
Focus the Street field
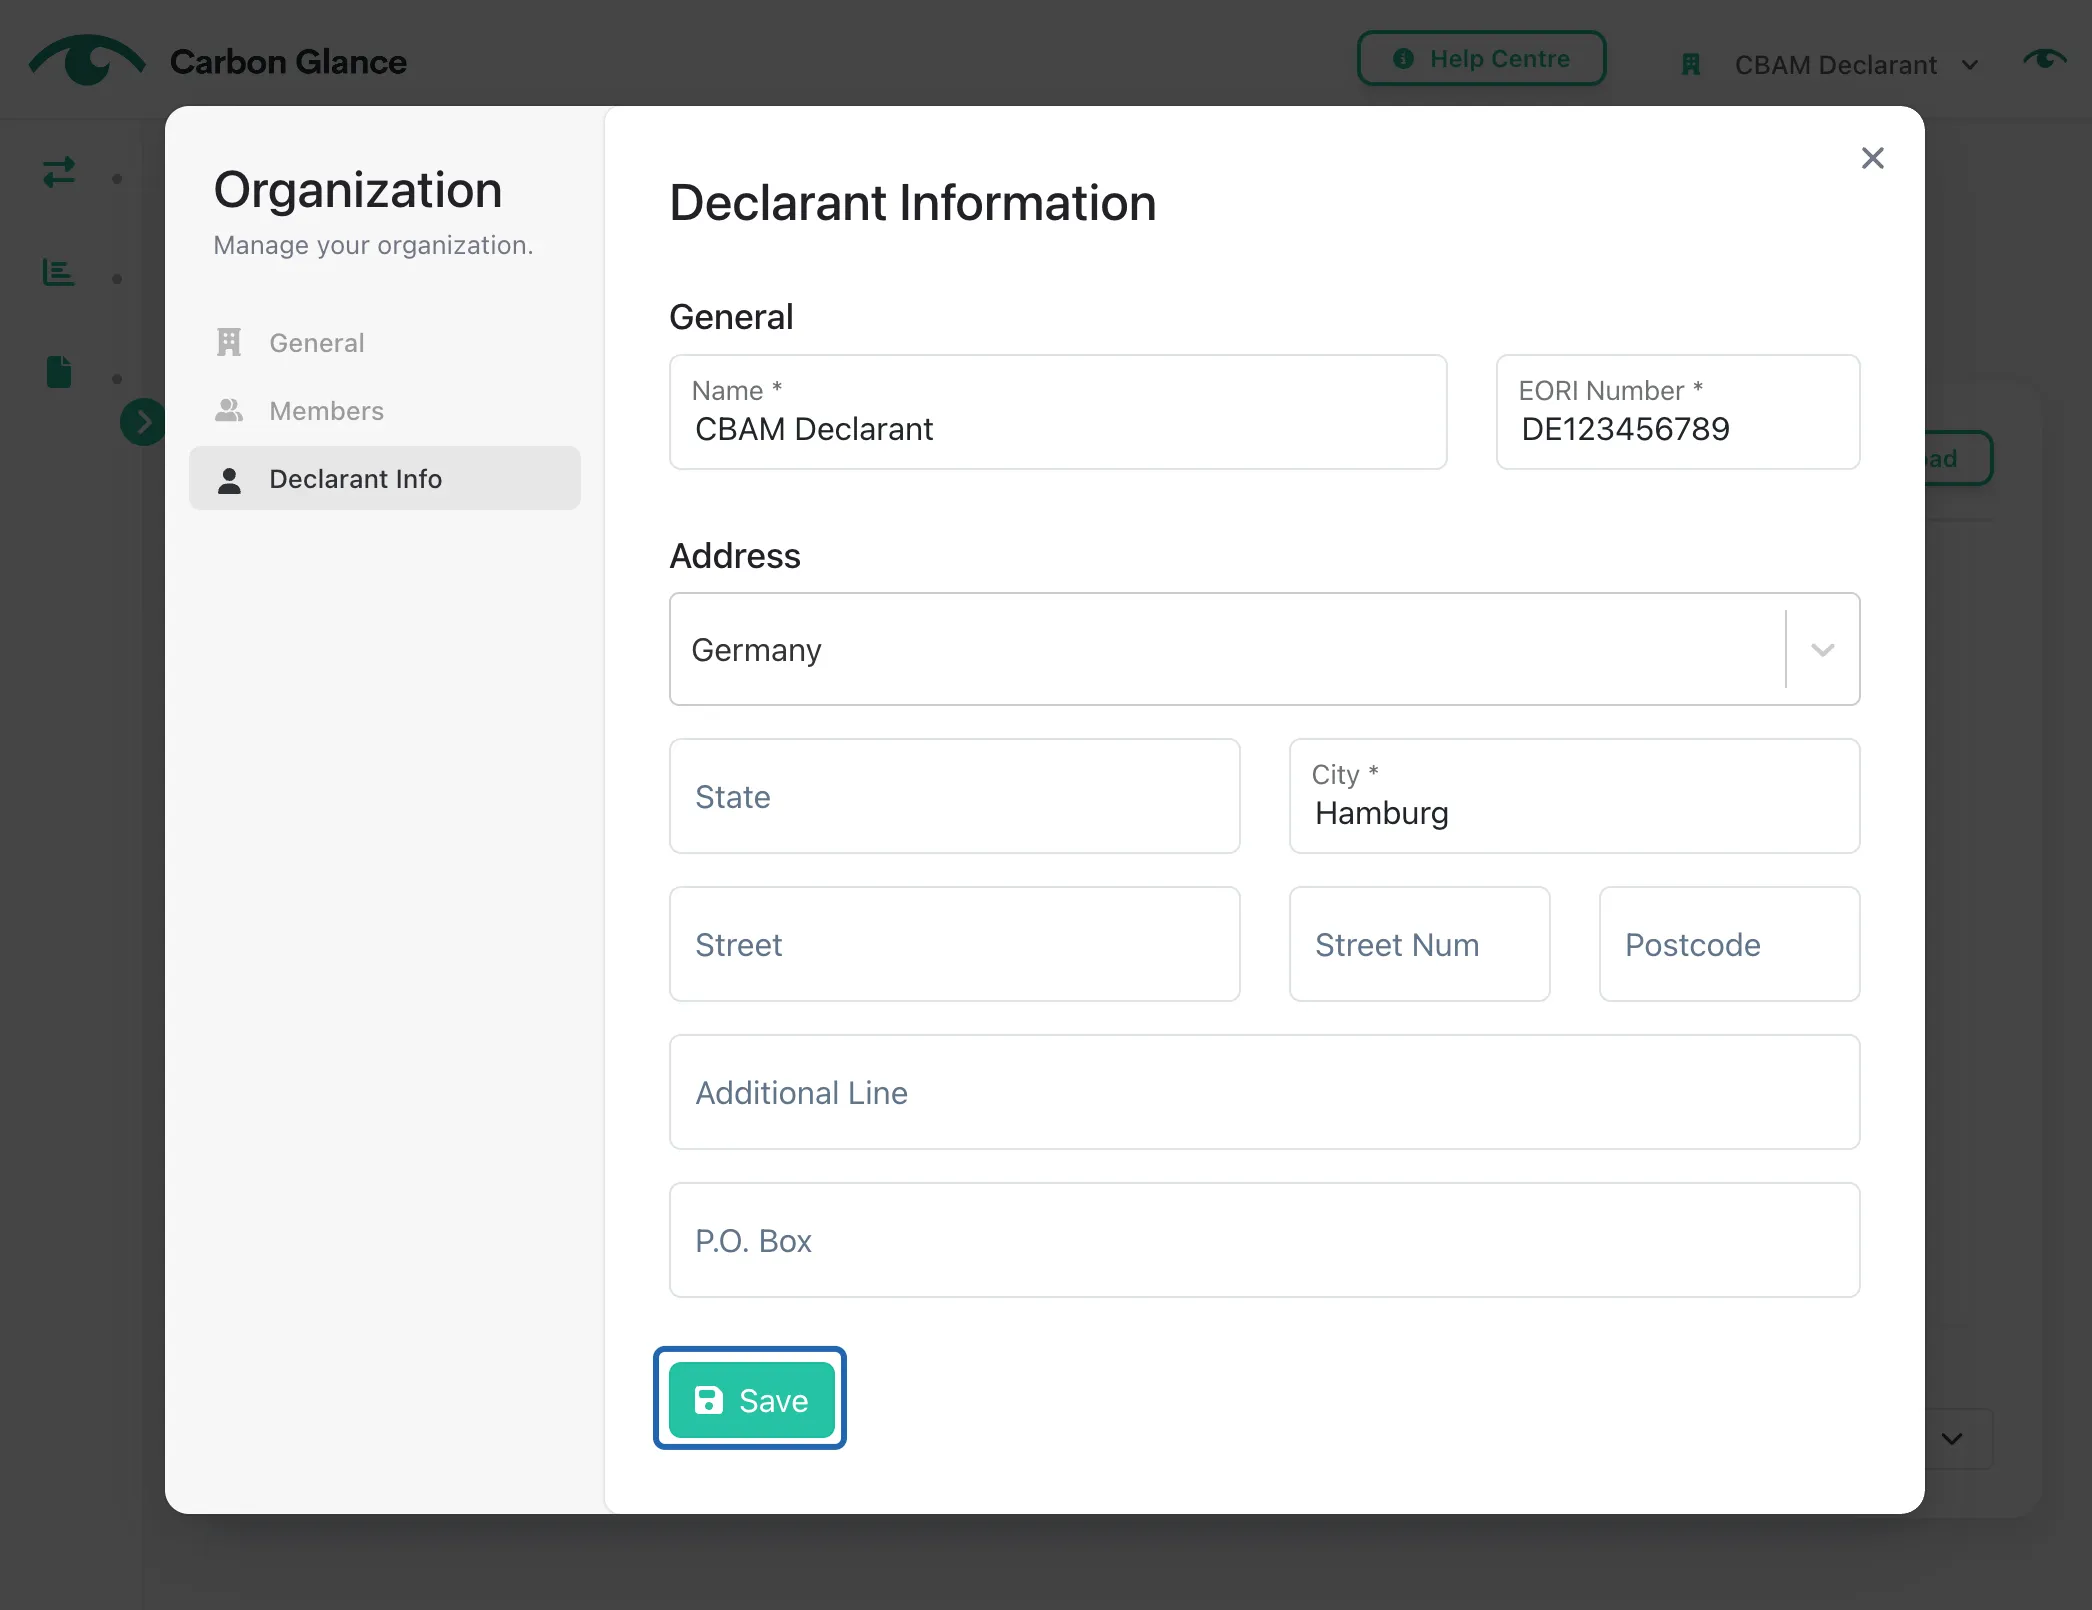tap(955, 944)
